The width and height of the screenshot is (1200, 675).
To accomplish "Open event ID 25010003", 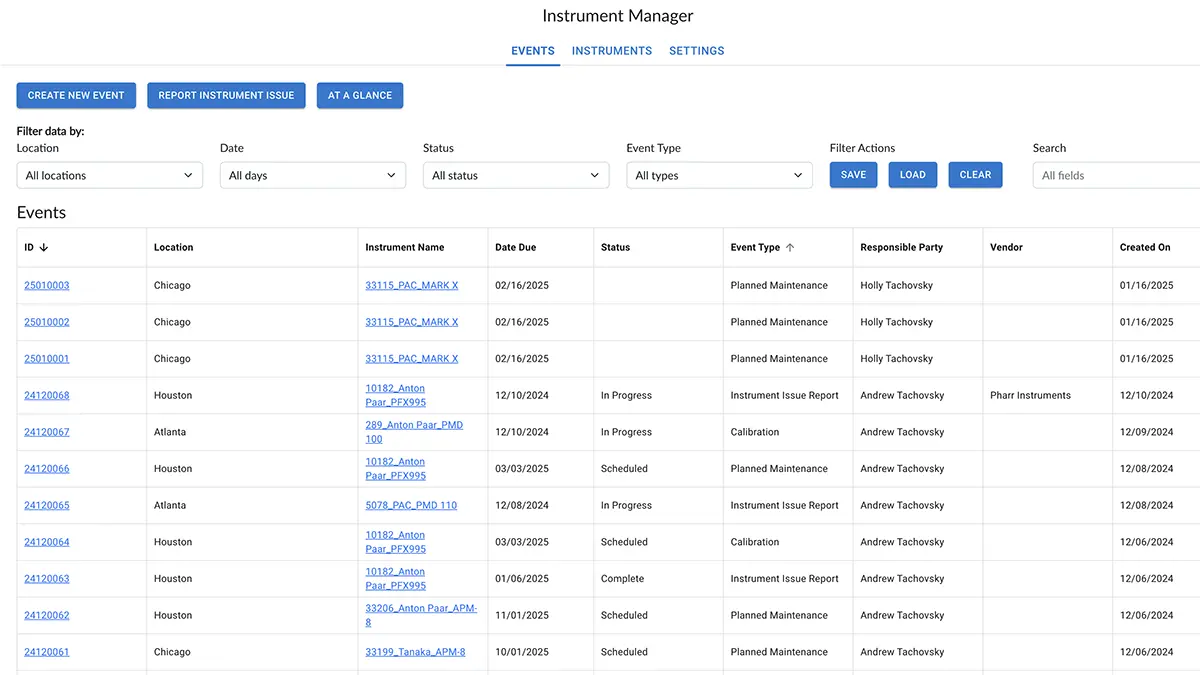I will click(x=47, y=286).
